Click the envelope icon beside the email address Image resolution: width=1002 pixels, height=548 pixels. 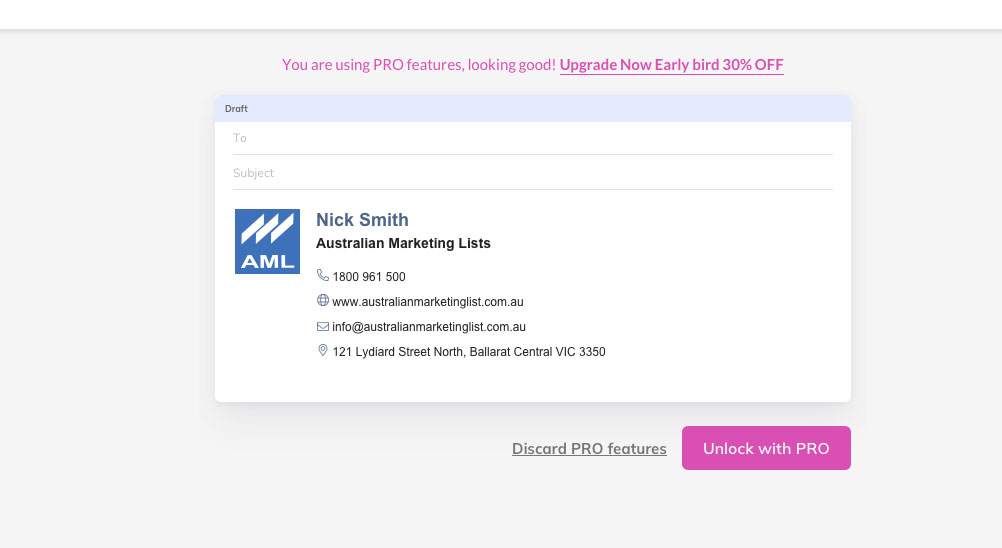point(323,326)
